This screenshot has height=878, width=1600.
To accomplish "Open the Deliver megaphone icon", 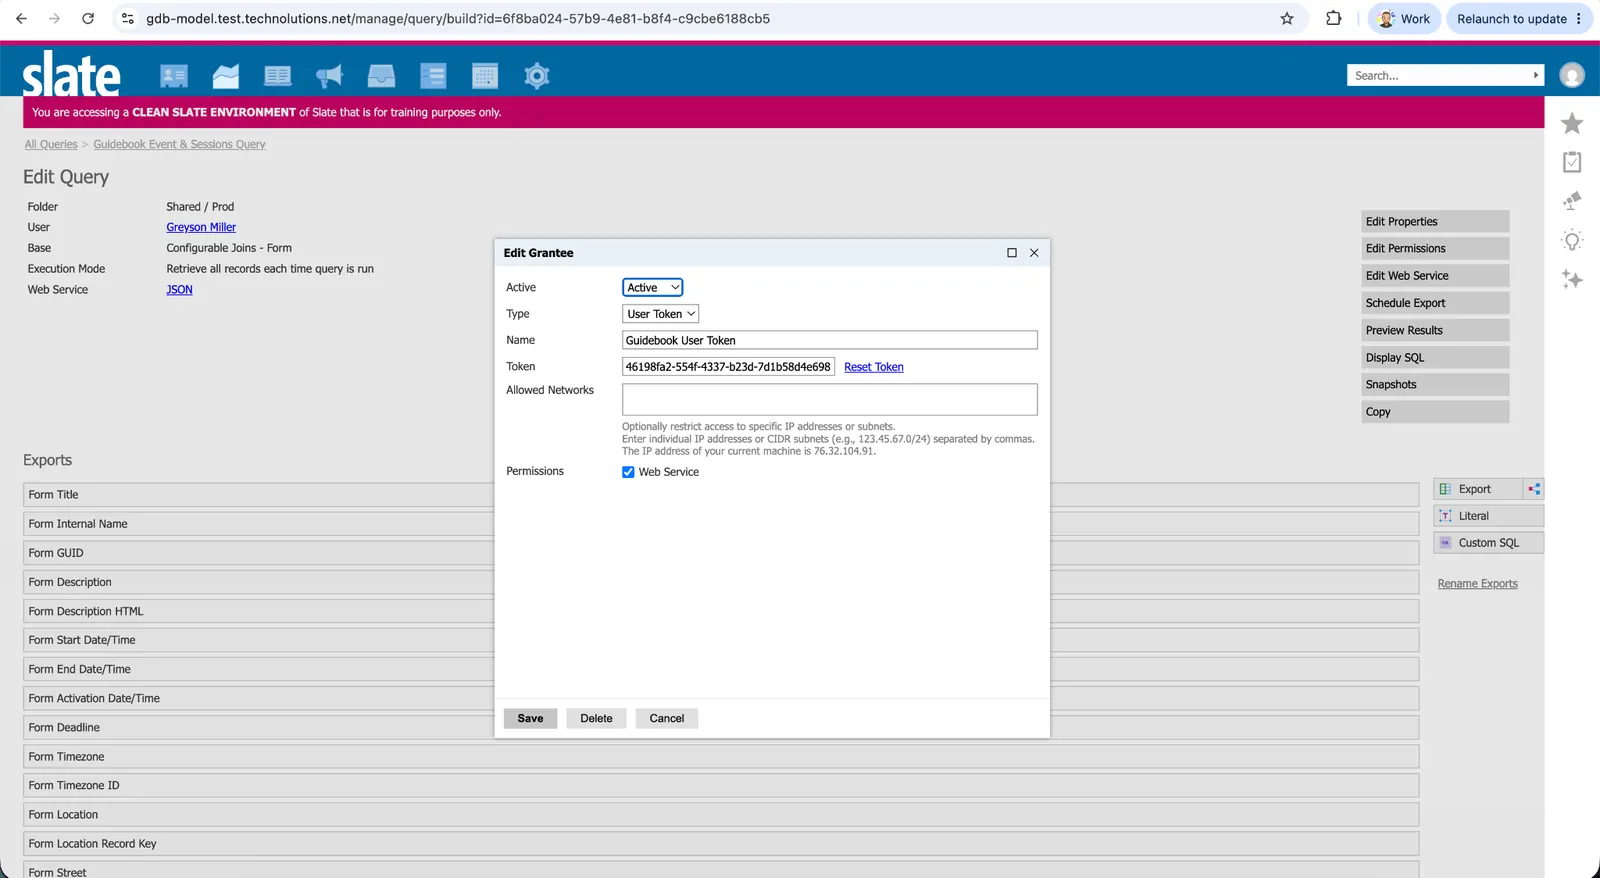I will coord(329,76).
